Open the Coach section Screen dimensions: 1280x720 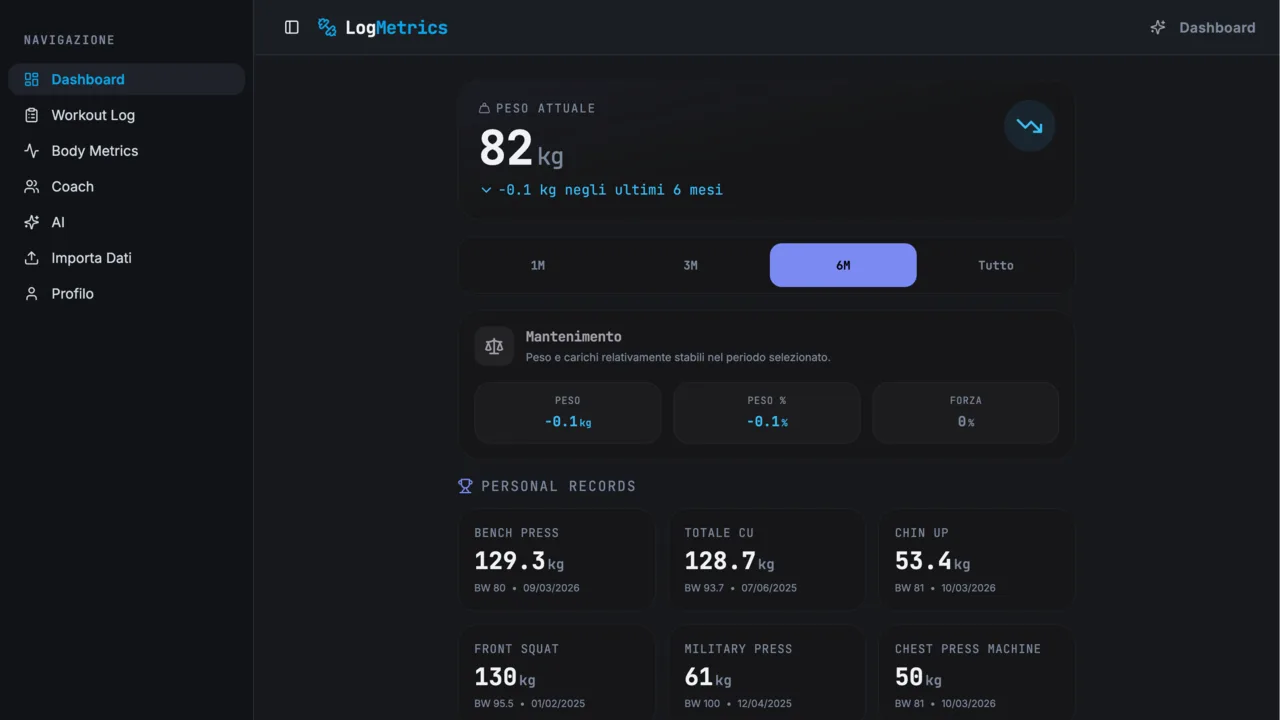pyautogui.click(x=126, y=186)
